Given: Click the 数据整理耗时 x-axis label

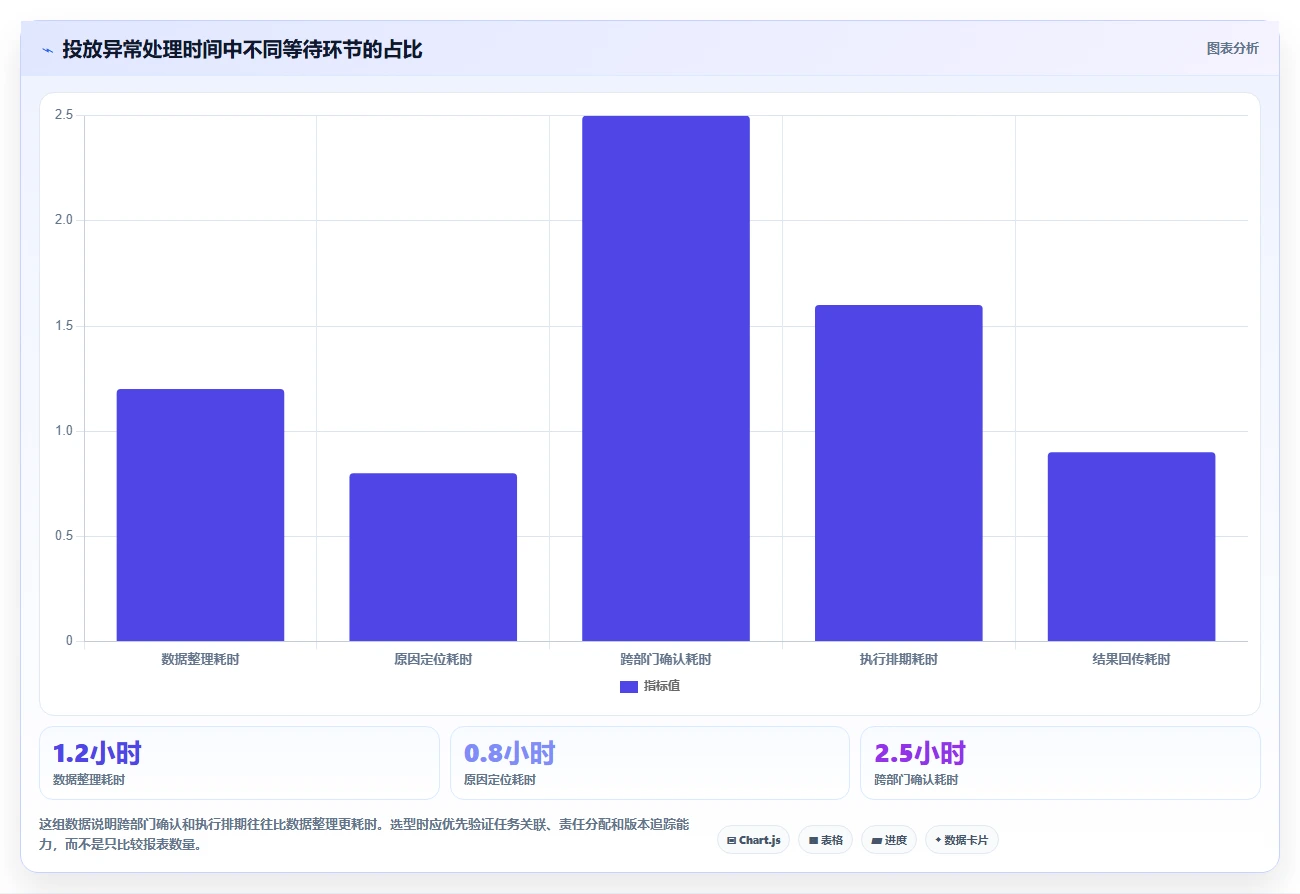Looking at the screenshot, I should point(200,660).
